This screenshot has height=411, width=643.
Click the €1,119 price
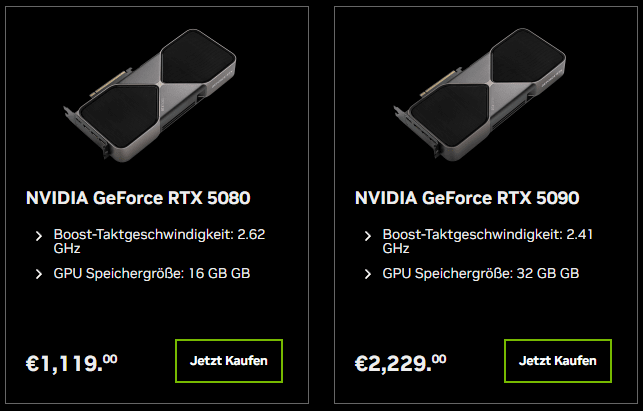[x=70, y=361]
